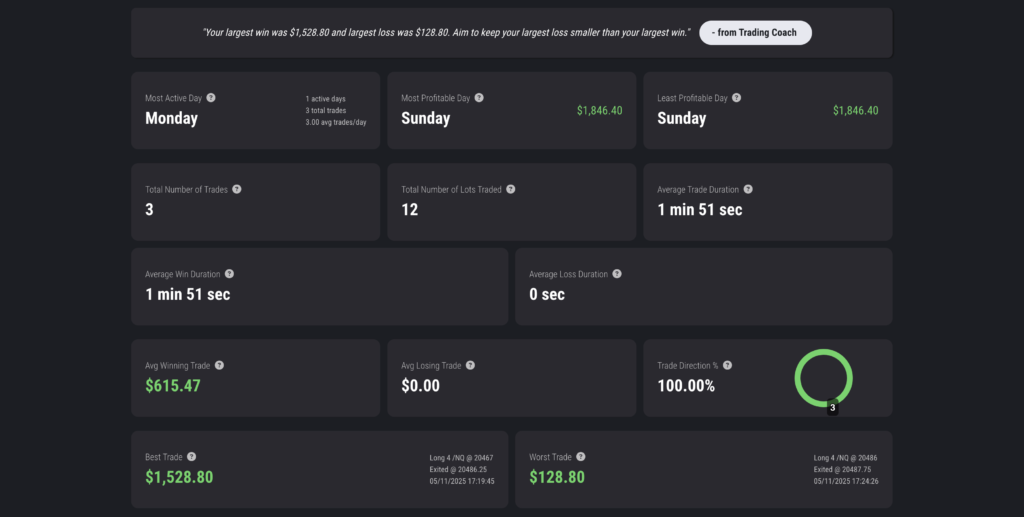Image resolution: width=1024 pixels, height=517 pixels.
Task: Click the Trade Direction % question mark
Action: [x=728, y=366]
